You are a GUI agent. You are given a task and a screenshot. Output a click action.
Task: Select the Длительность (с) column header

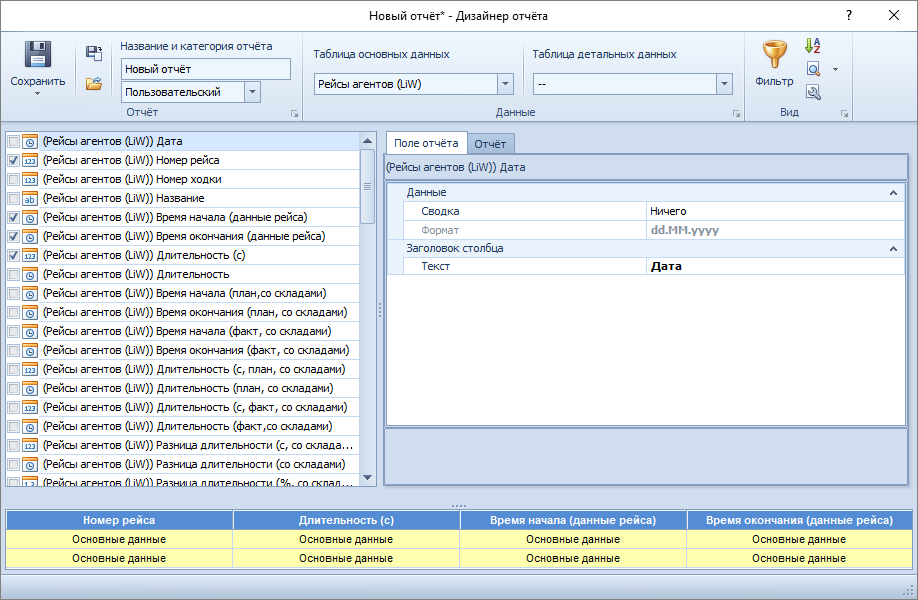(x=346, y=520)
